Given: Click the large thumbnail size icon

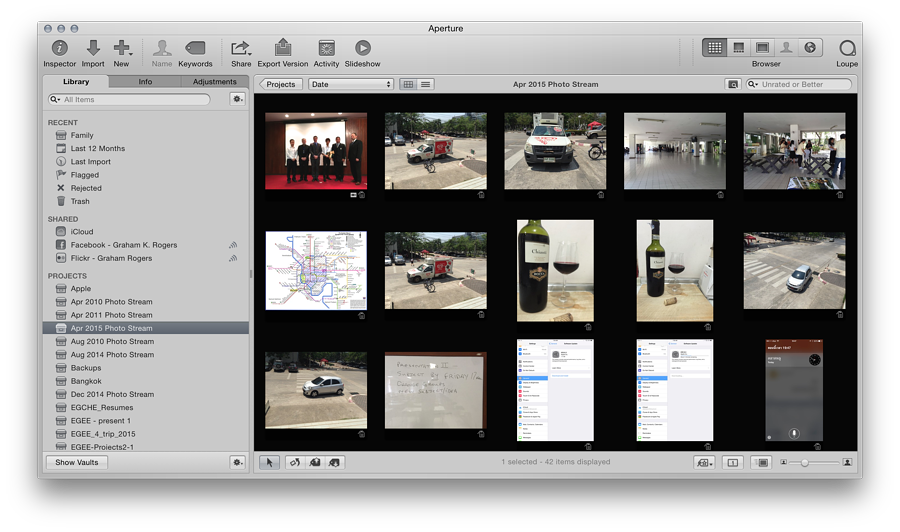Looking at the screenshot, I should click(847, 462).
